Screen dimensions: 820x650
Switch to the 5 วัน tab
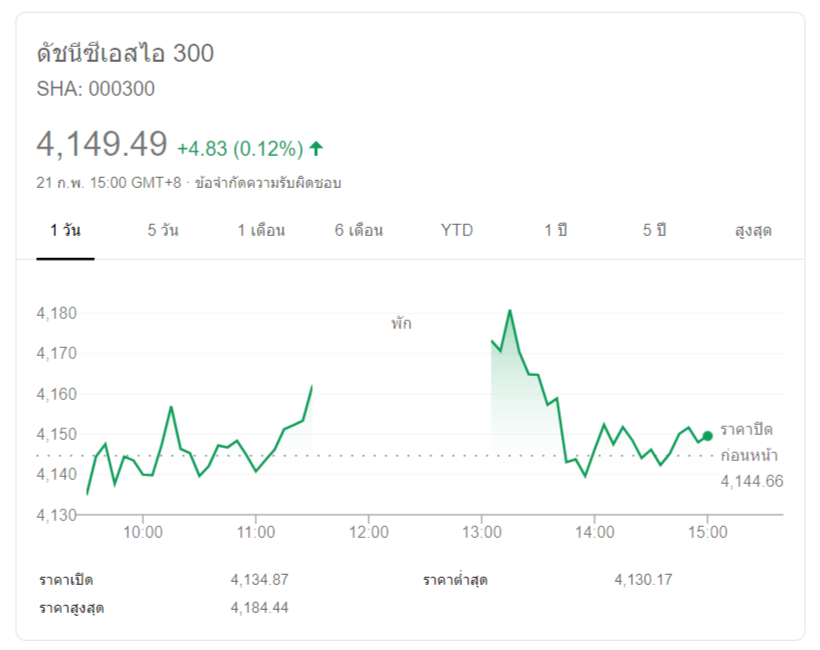coord(163,230)
